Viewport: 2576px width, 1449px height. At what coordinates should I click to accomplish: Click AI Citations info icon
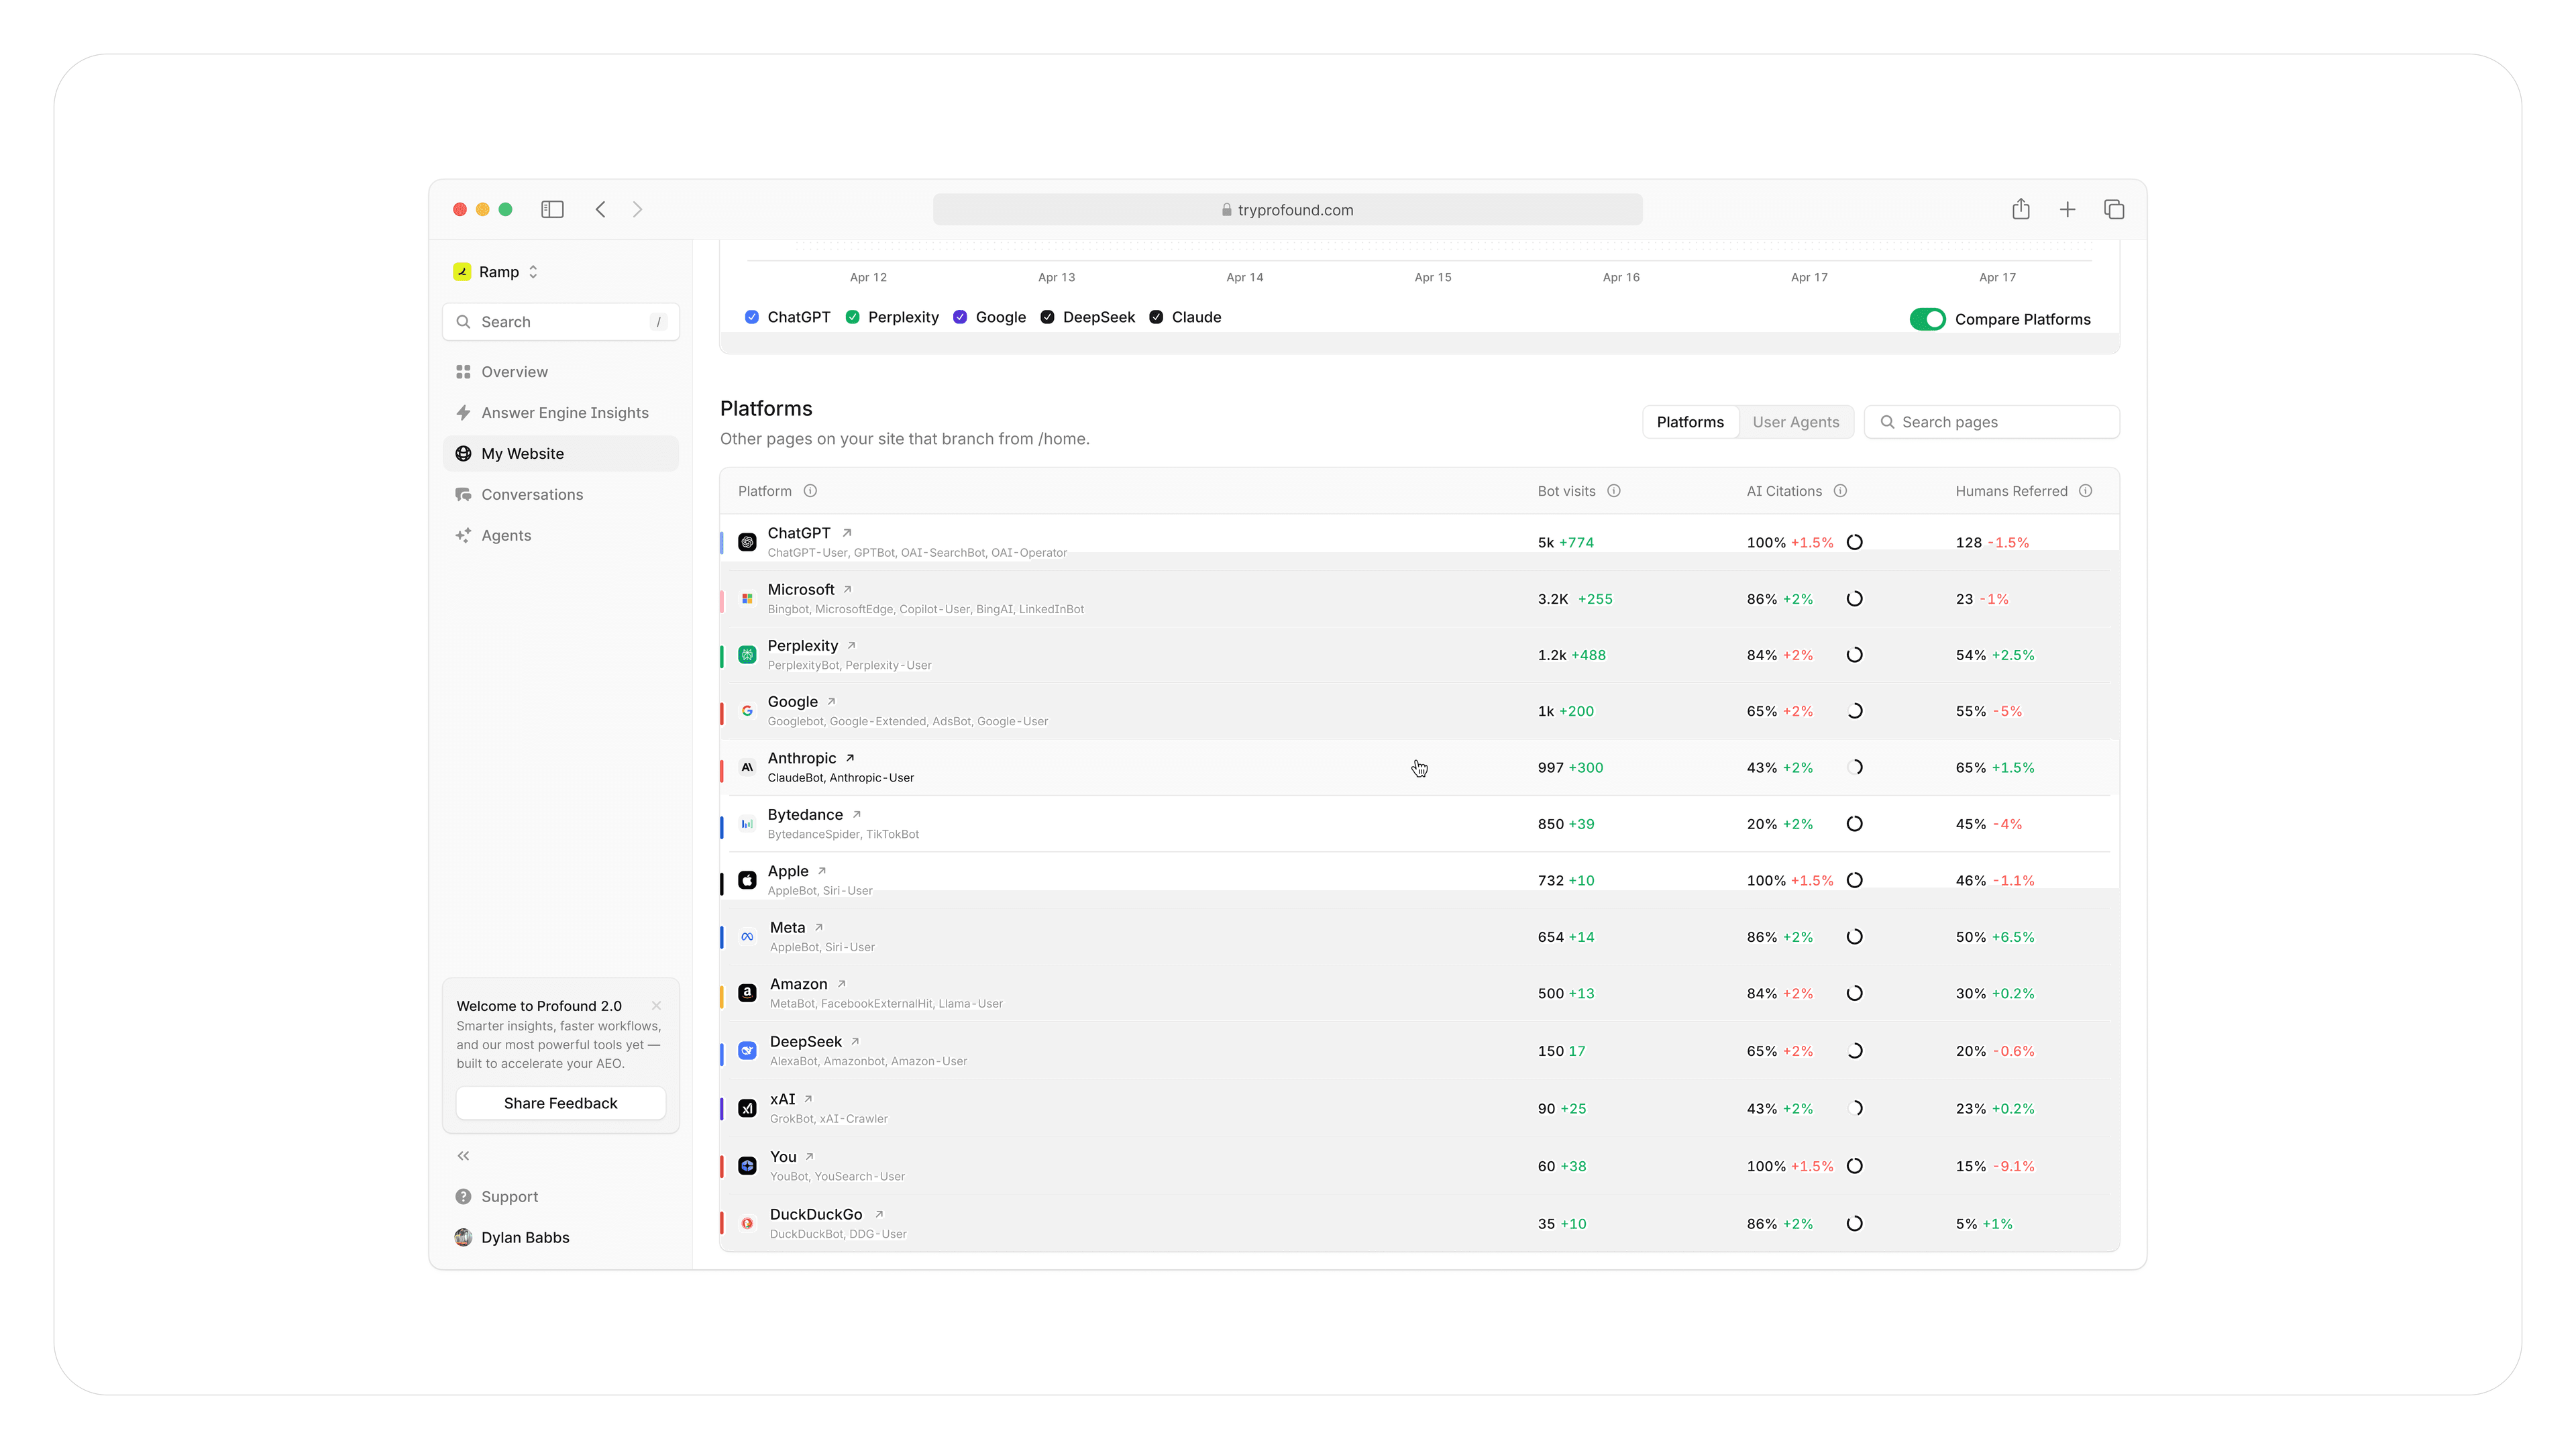(x=1840, y=491)
